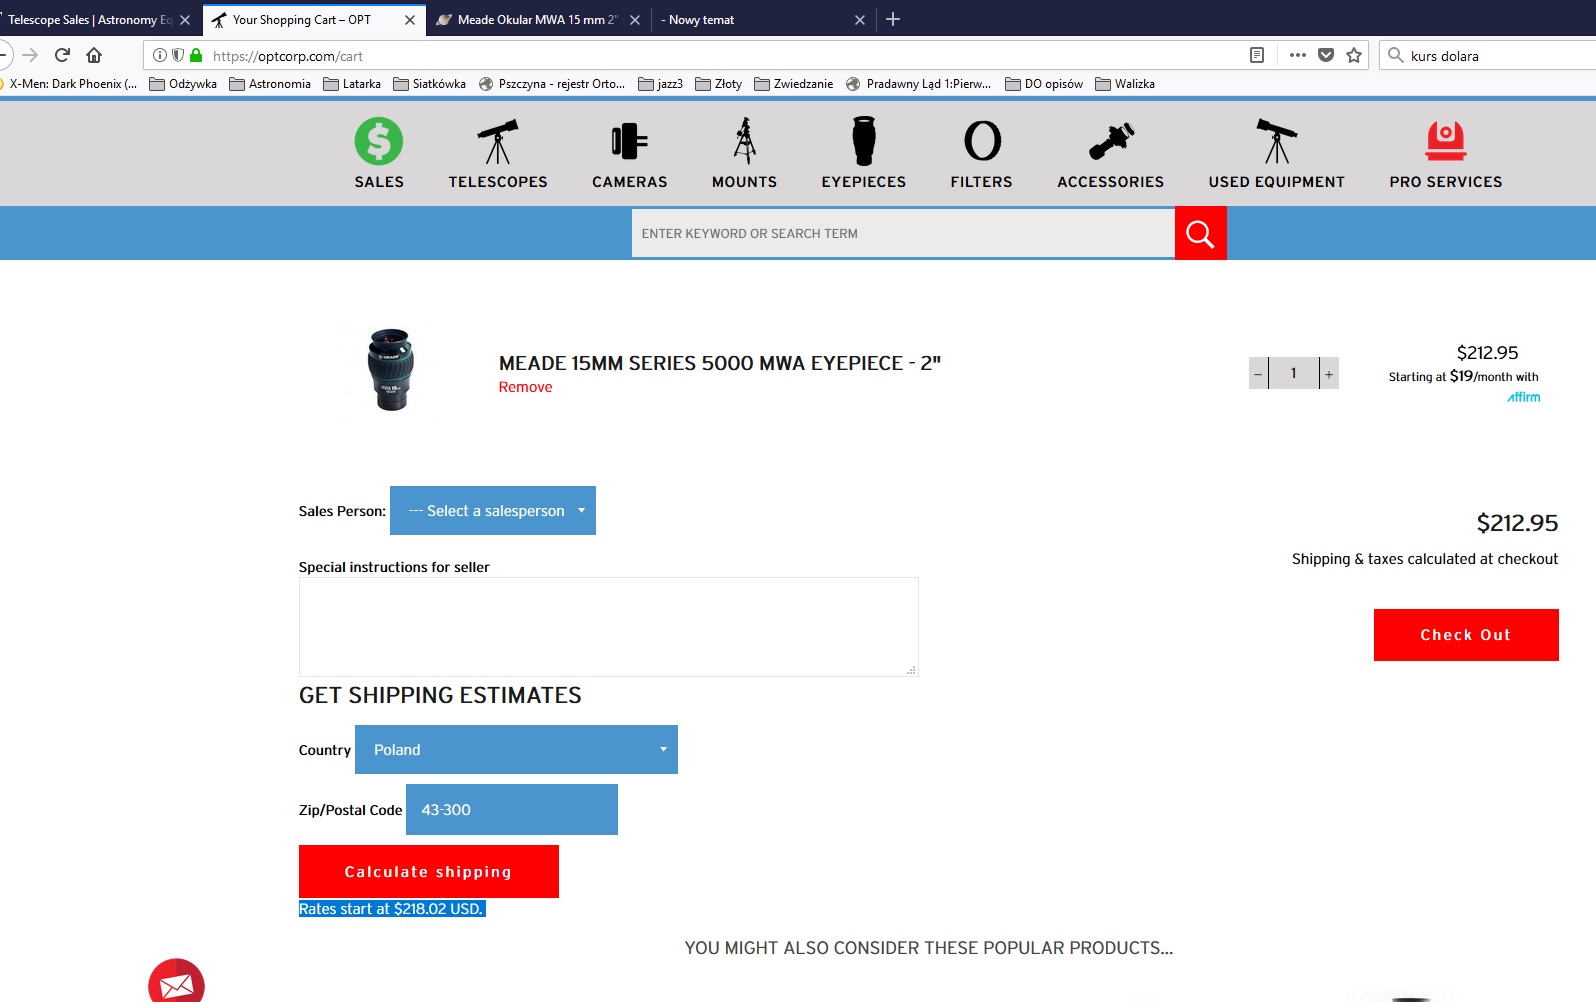The height and width of the screenshot is (1002, 1596).
Task: Open a new browser tab
Action: (893, 19)
